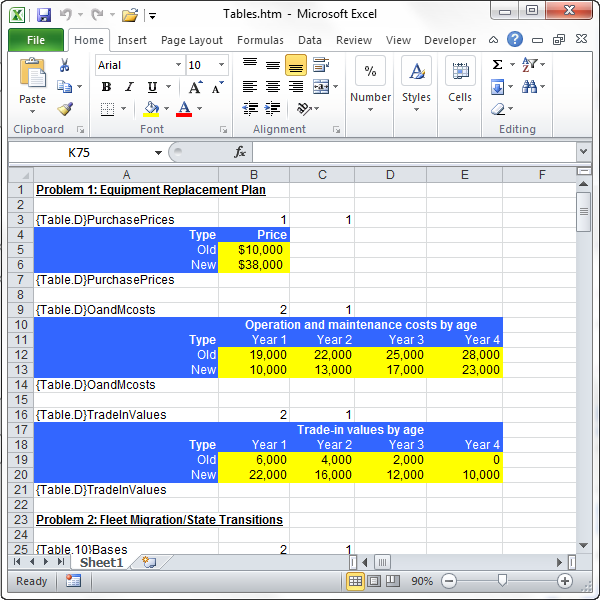Click the Save icon in quick access toolbar
Image resolution: width=600 pixels, height=600 pixels.
pos(43,15)
